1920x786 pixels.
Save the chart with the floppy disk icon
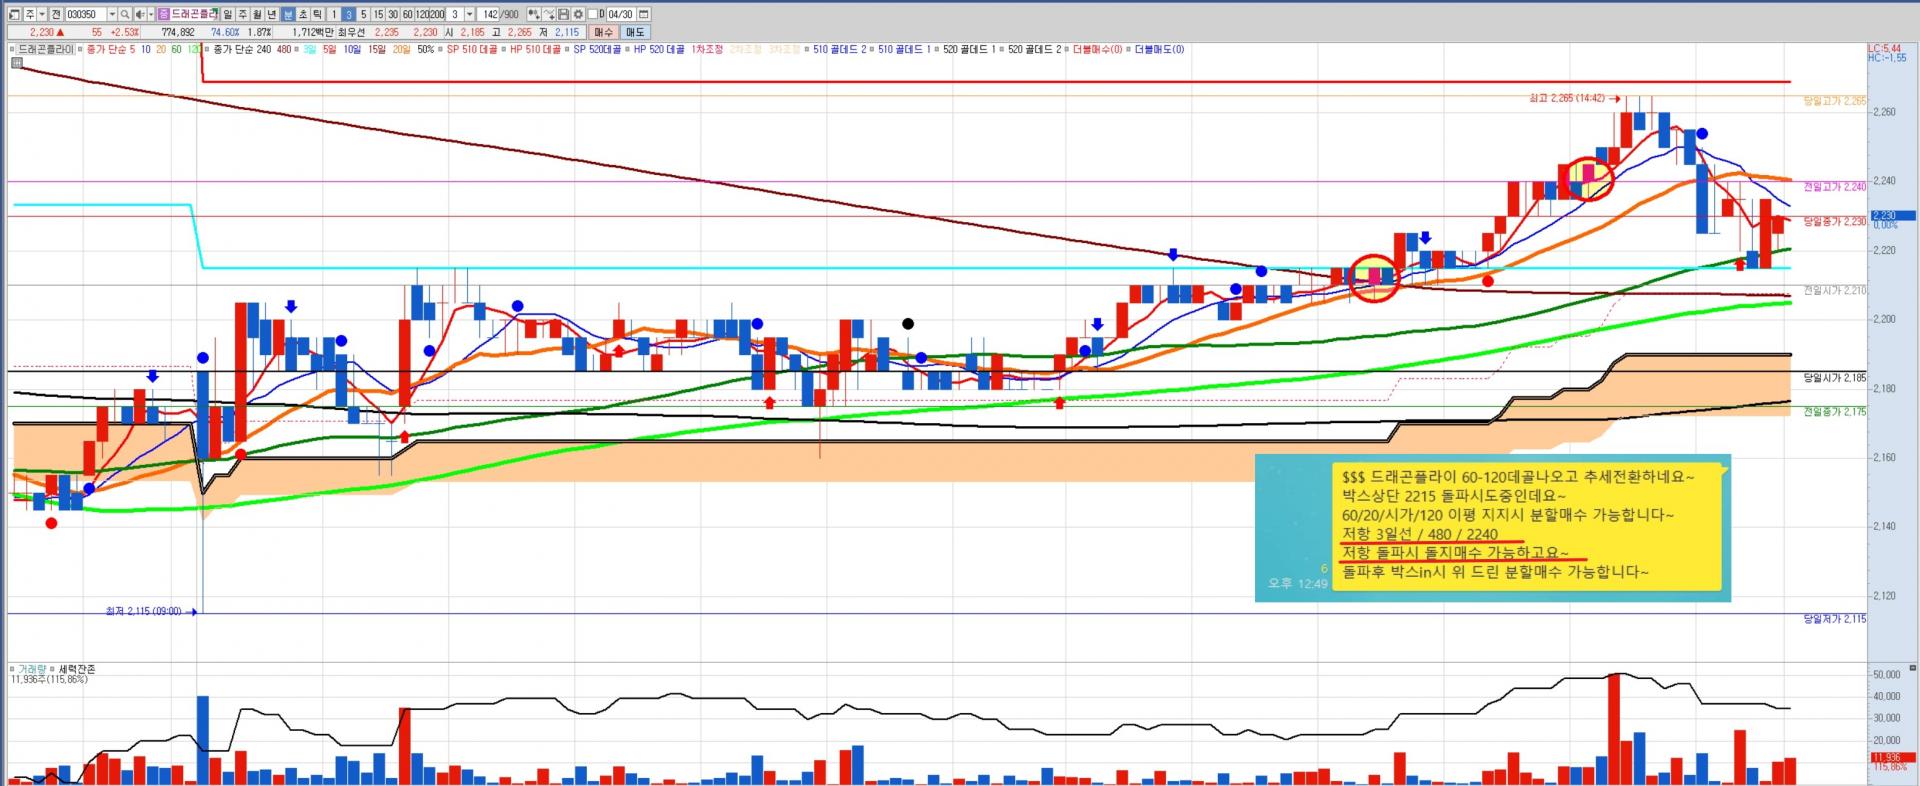click(x=564, y=15)
